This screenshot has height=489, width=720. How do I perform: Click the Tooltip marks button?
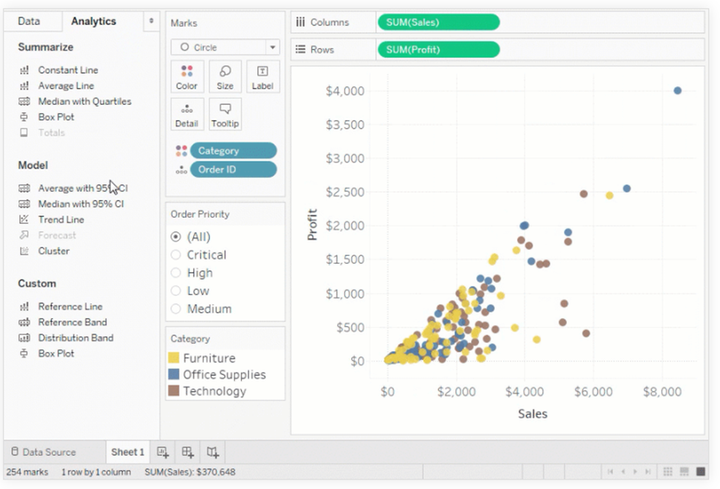tap(225, 114)
